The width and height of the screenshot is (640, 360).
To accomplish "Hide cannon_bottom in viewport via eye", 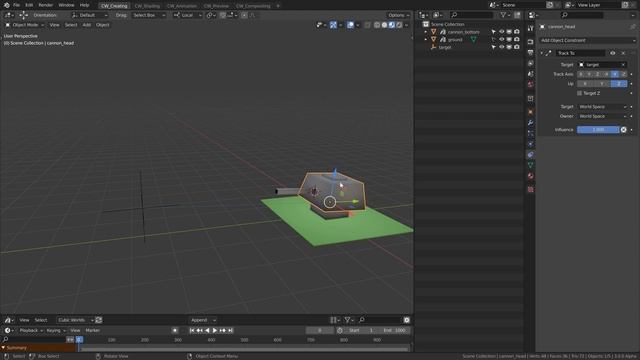I will point(502,32).
